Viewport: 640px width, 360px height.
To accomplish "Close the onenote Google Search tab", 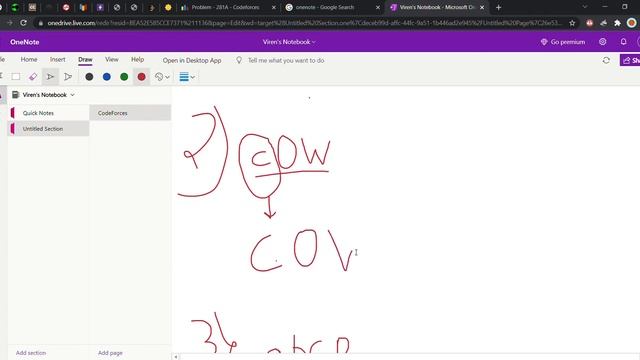I will click(378, 7).
